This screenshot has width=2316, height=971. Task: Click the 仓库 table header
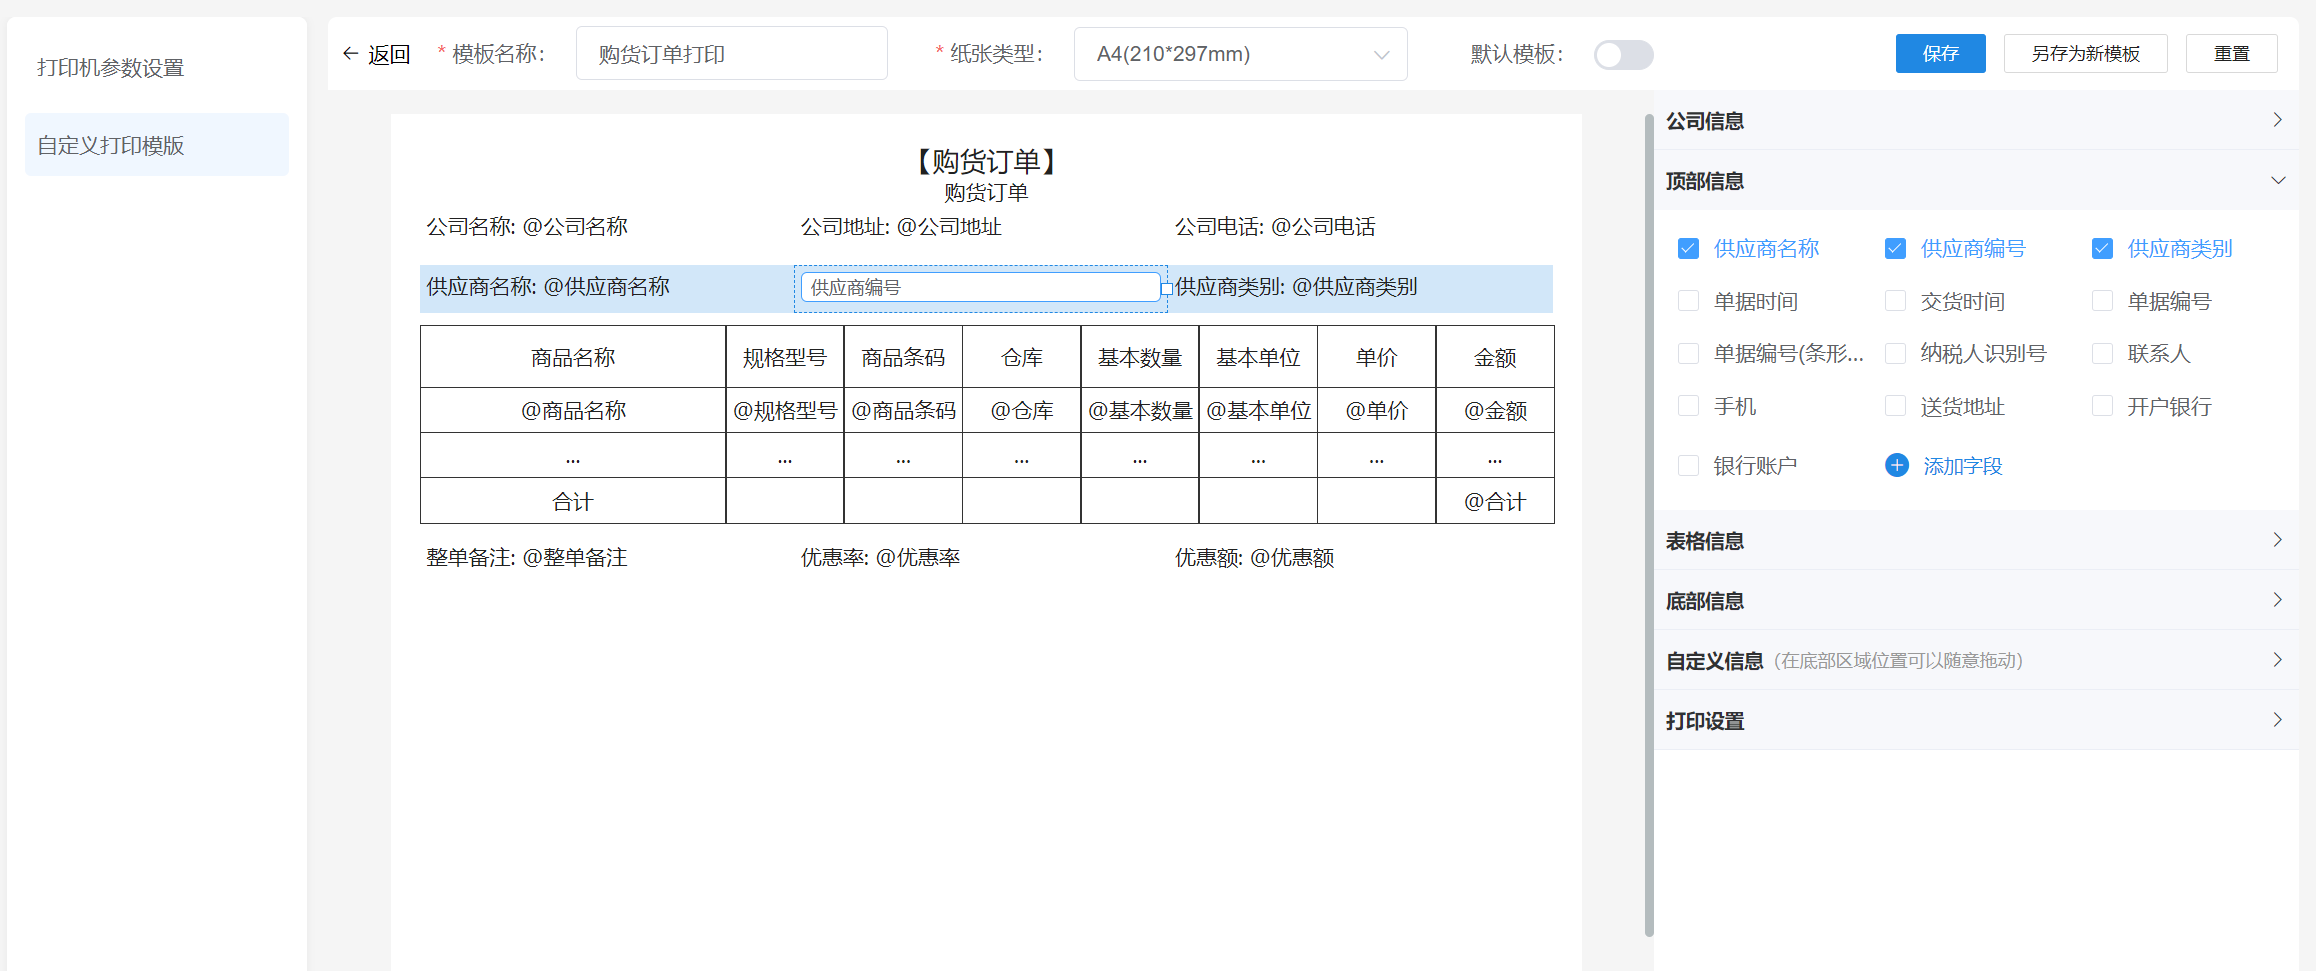pos(1022,357)
